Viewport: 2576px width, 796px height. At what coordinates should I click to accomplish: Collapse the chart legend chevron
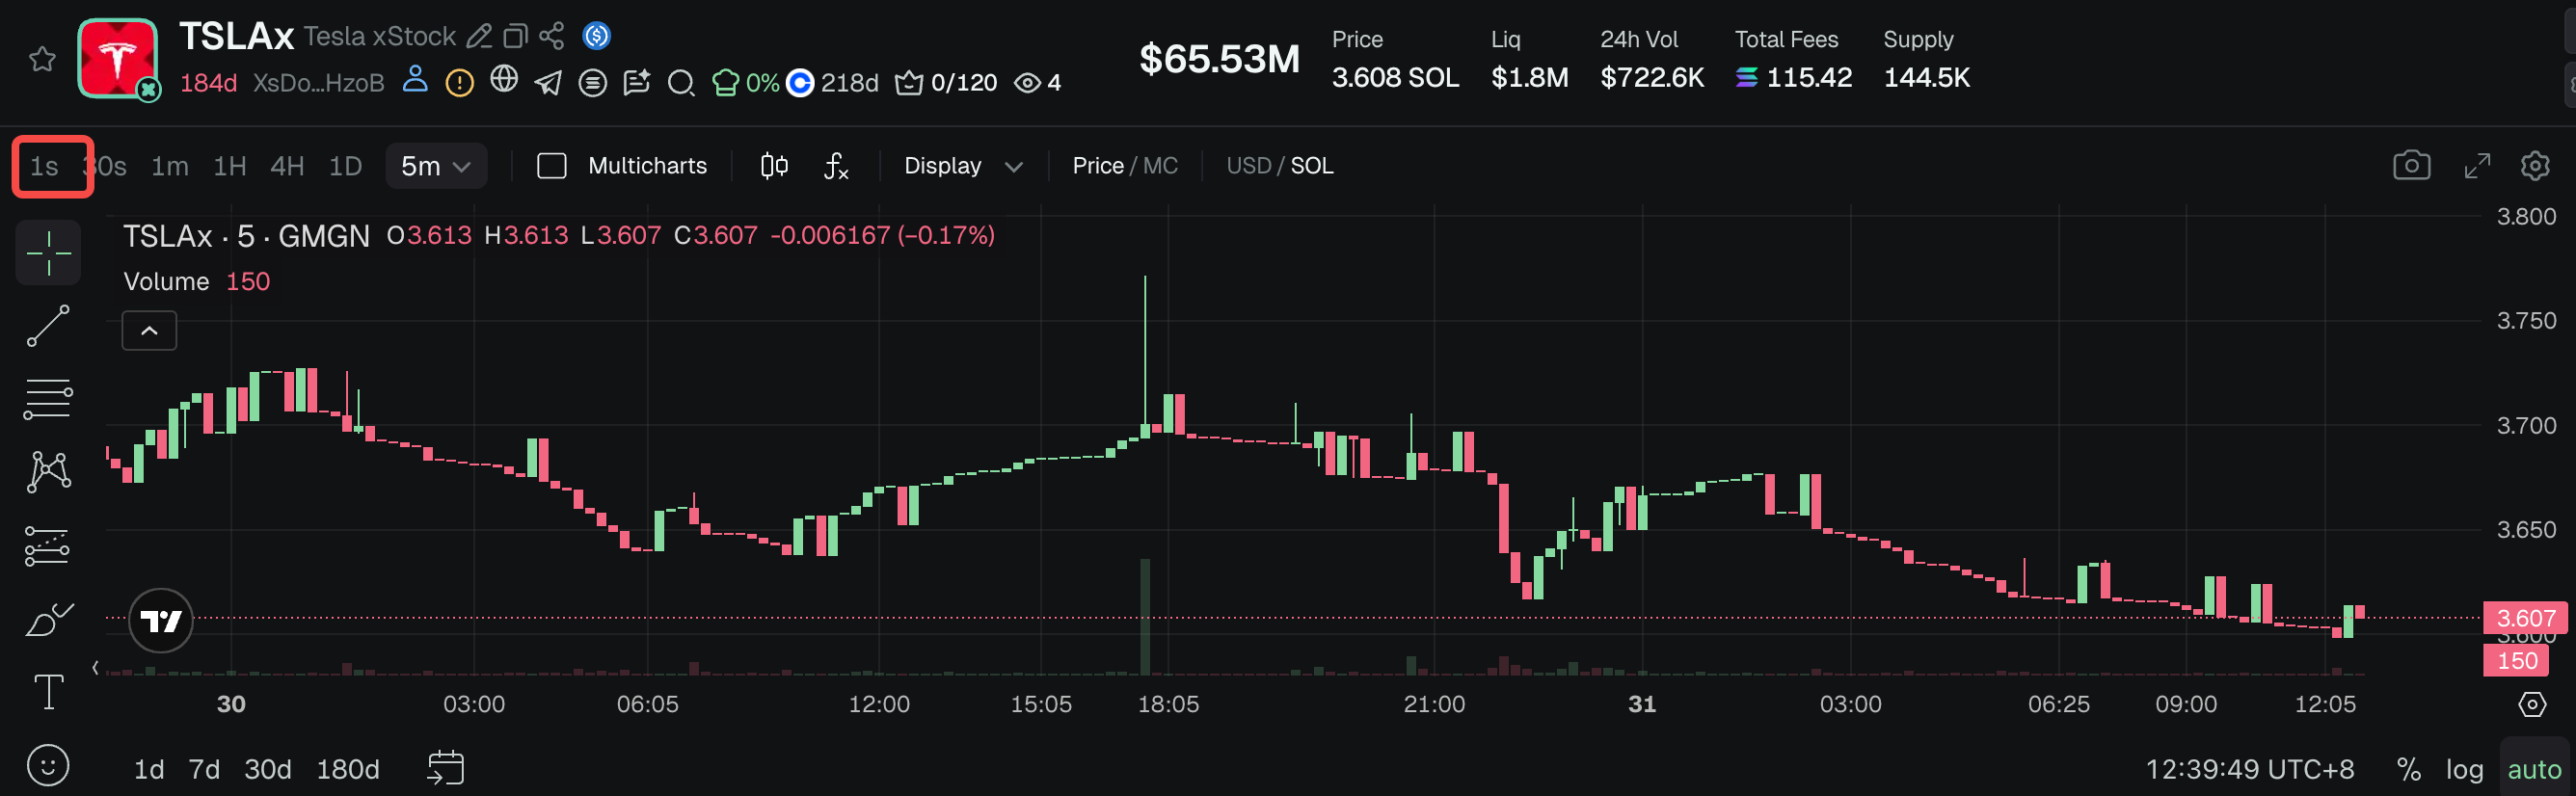coord(149,331)
